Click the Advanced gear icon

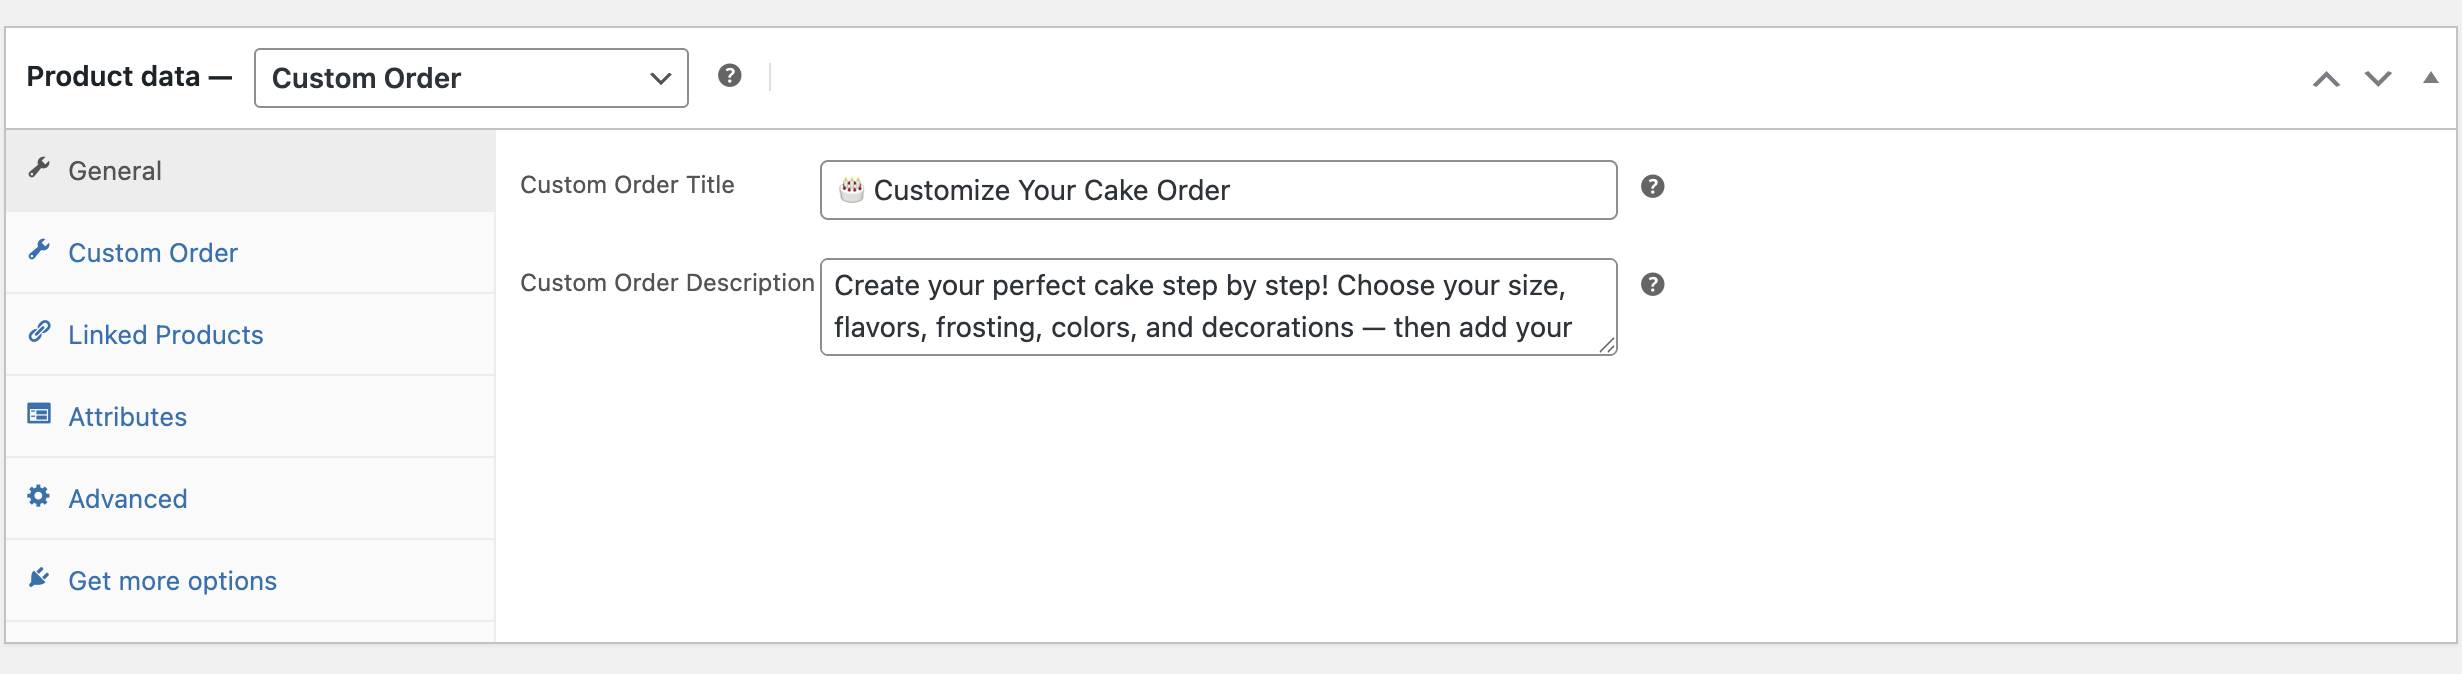coord(39,496)
